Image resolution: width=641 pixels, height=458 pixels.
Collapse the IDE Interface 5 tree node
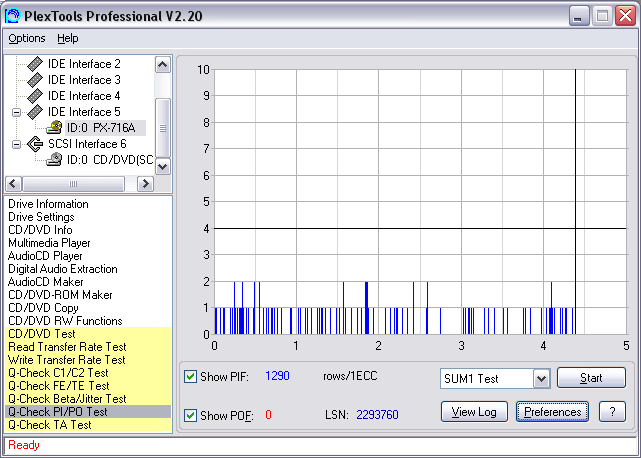16,112
